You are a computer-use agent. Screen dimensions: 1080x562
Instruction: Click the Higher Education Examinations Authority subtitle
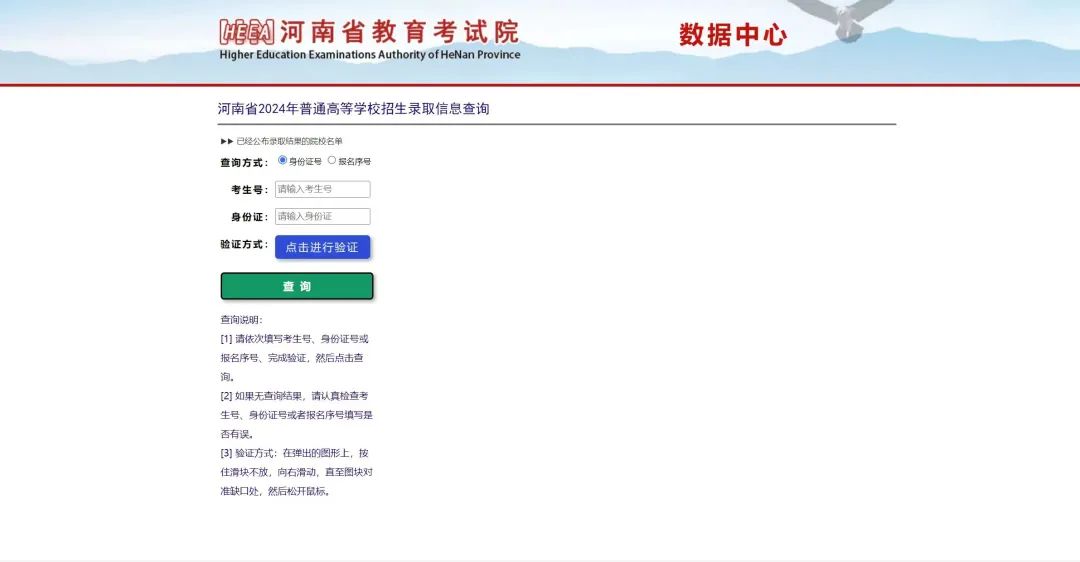pos(370,55)
